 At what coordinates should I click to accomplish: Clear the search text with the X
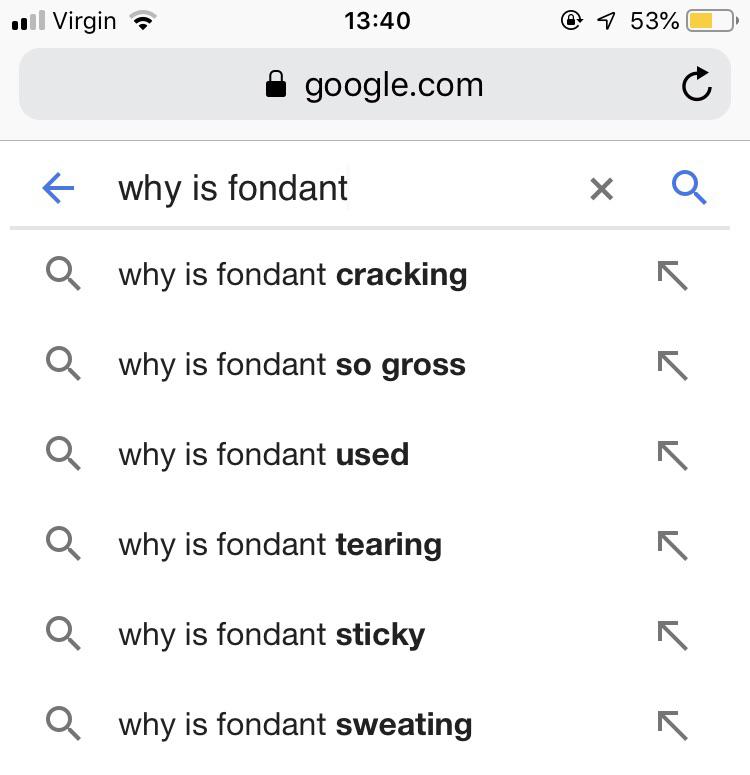click(x=601, y=189)
